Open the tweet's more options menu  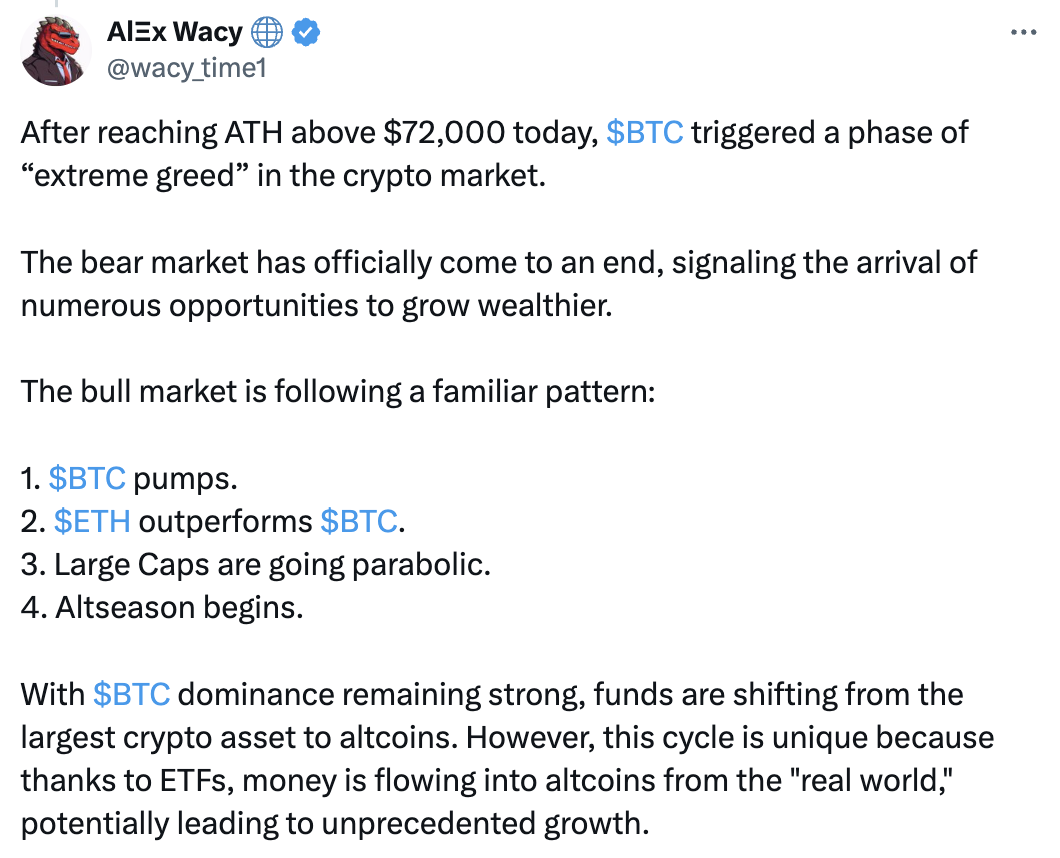(1023, 33)
